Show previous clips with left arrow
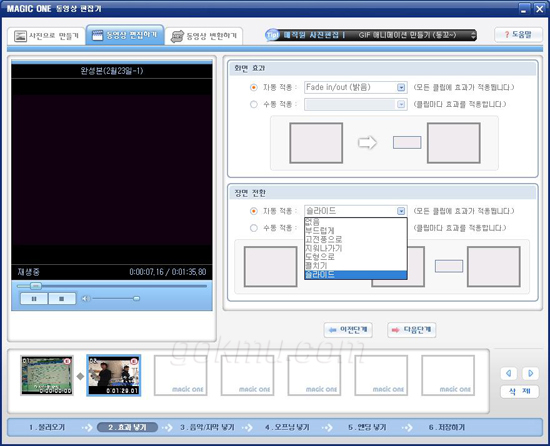Image resolution: width=550 pixels, height=446 pixels. (509, 373)
